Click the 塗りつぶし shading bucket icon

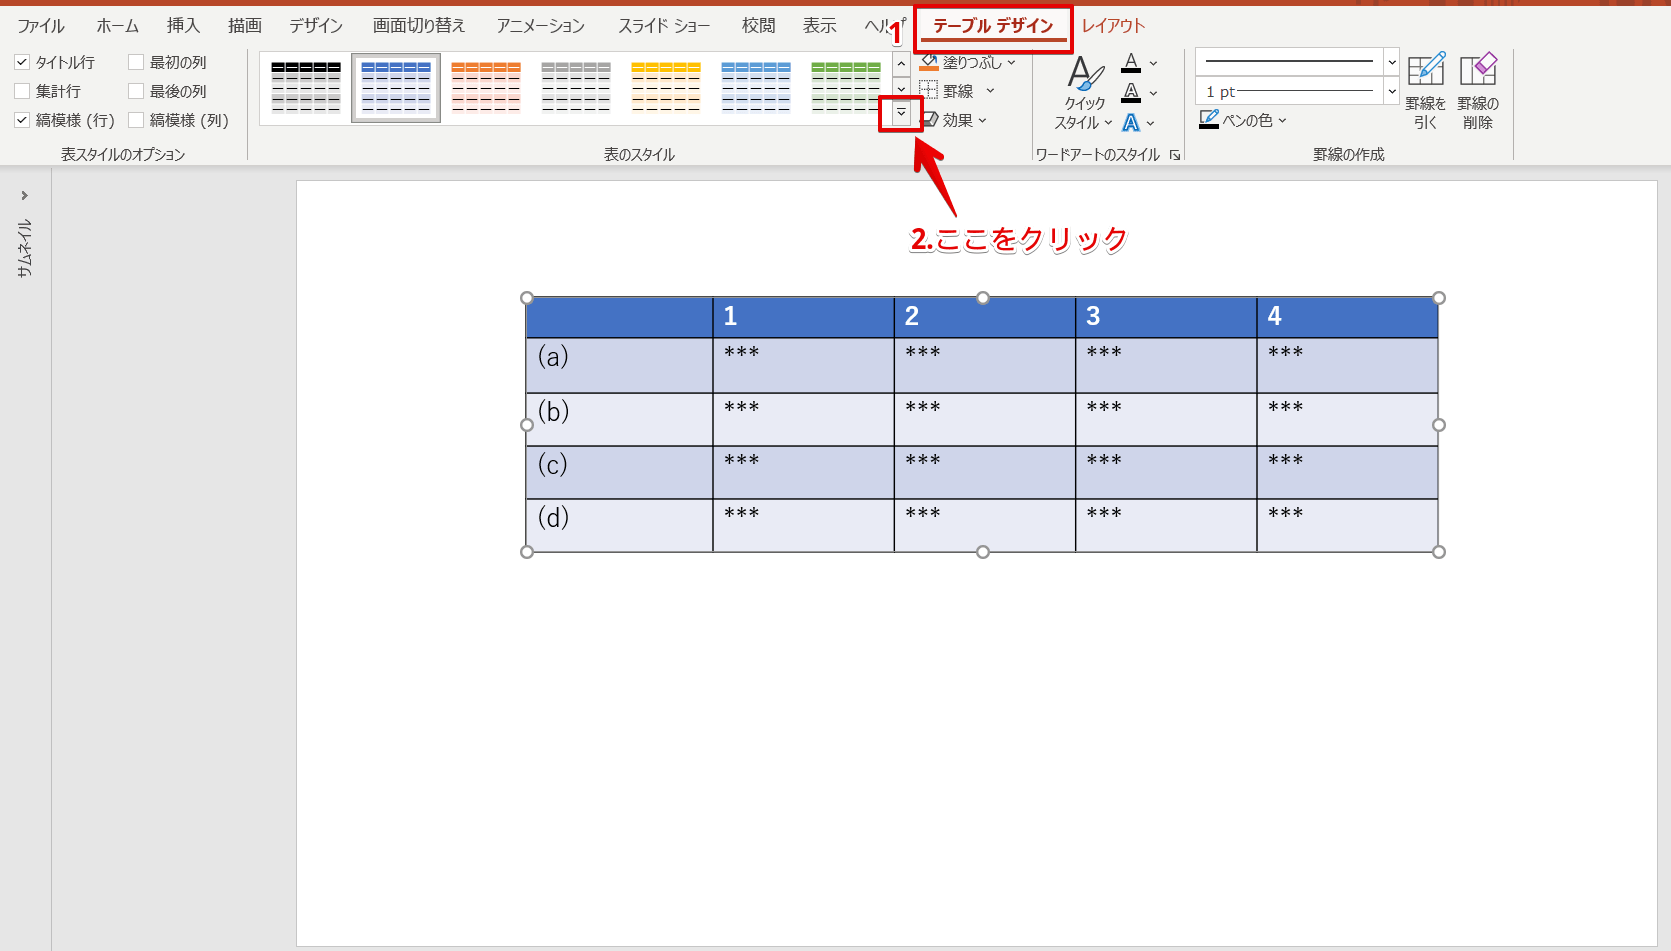929,62
